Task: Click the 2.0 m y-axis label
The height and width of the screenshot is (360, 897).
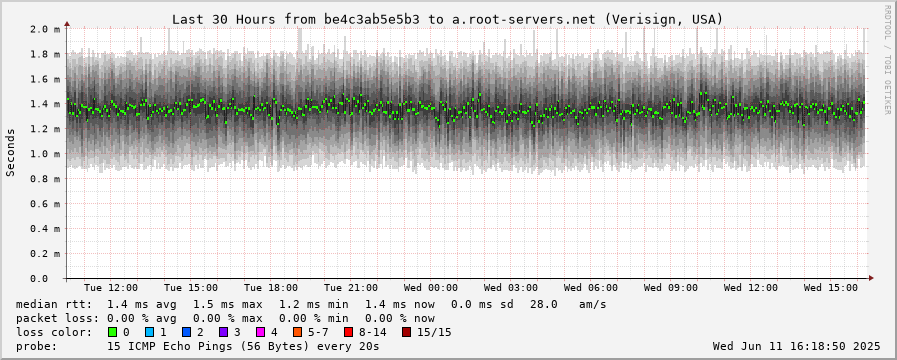Action: 45,29
